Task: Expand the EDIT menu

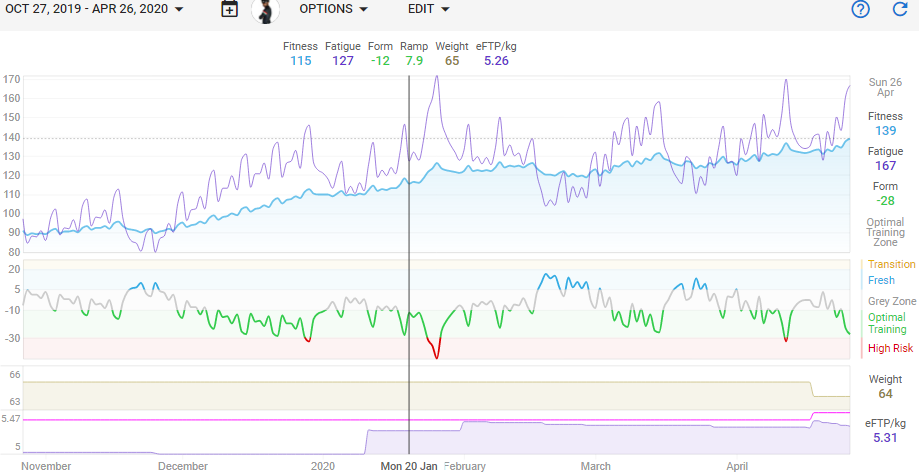Action: click(x=428, y=9)
